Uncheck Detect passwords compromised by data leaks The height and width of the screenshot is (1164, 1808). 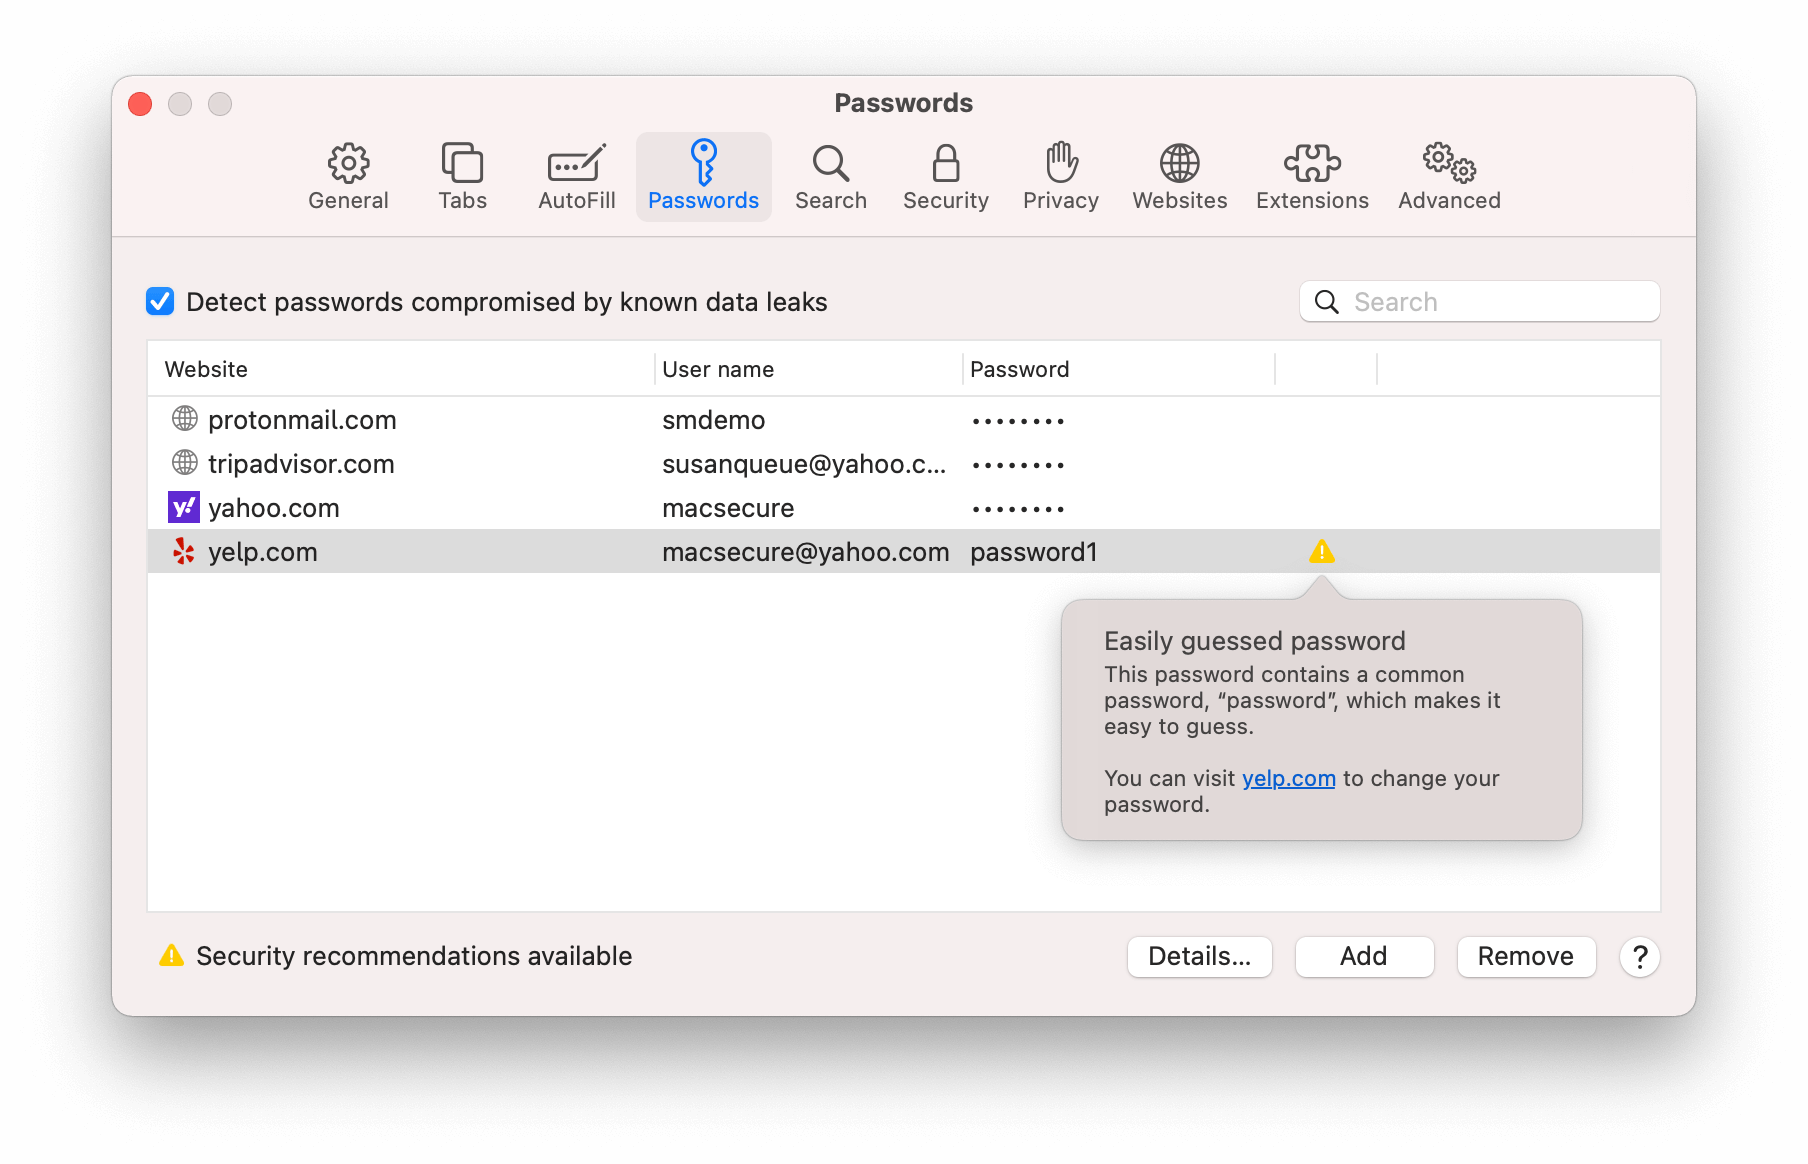(x=160, y=302)
